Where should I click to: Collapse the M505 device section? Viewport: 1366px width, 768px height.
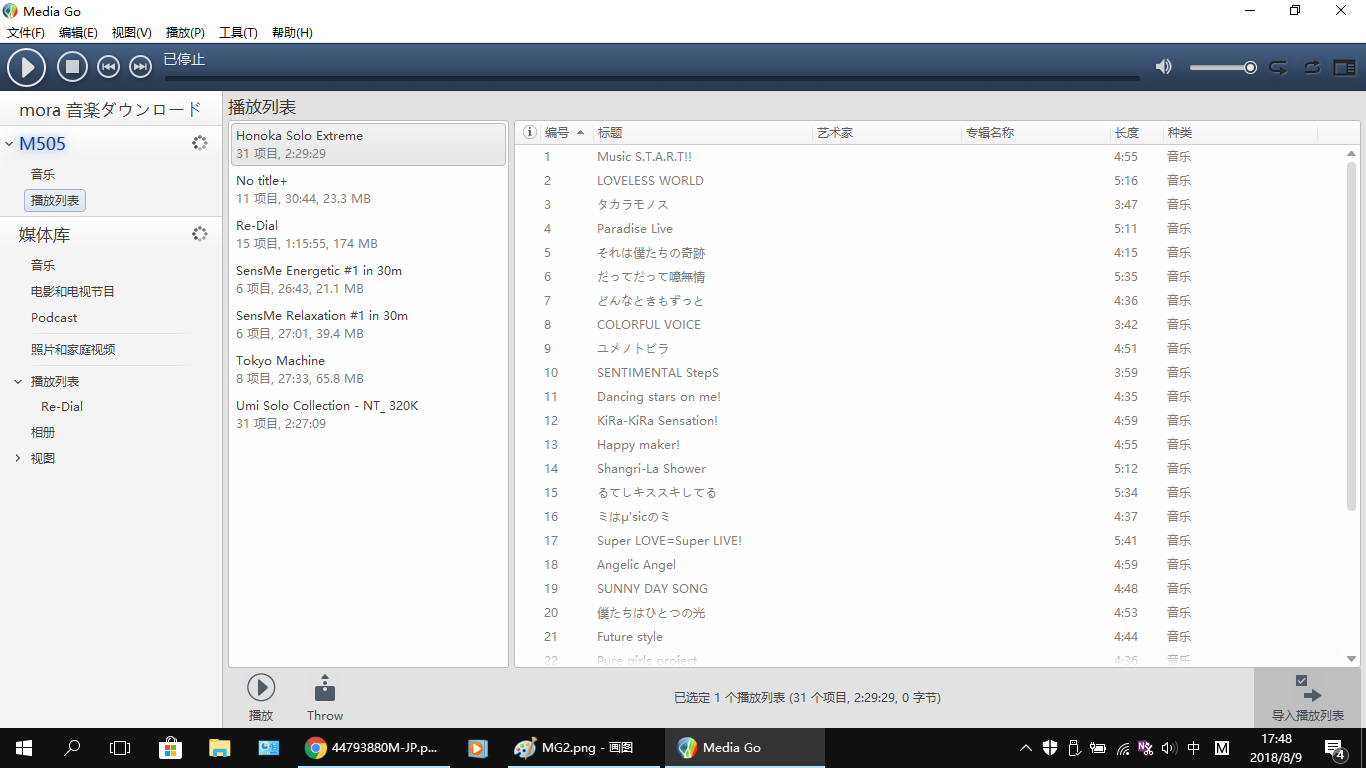(9, 144)
